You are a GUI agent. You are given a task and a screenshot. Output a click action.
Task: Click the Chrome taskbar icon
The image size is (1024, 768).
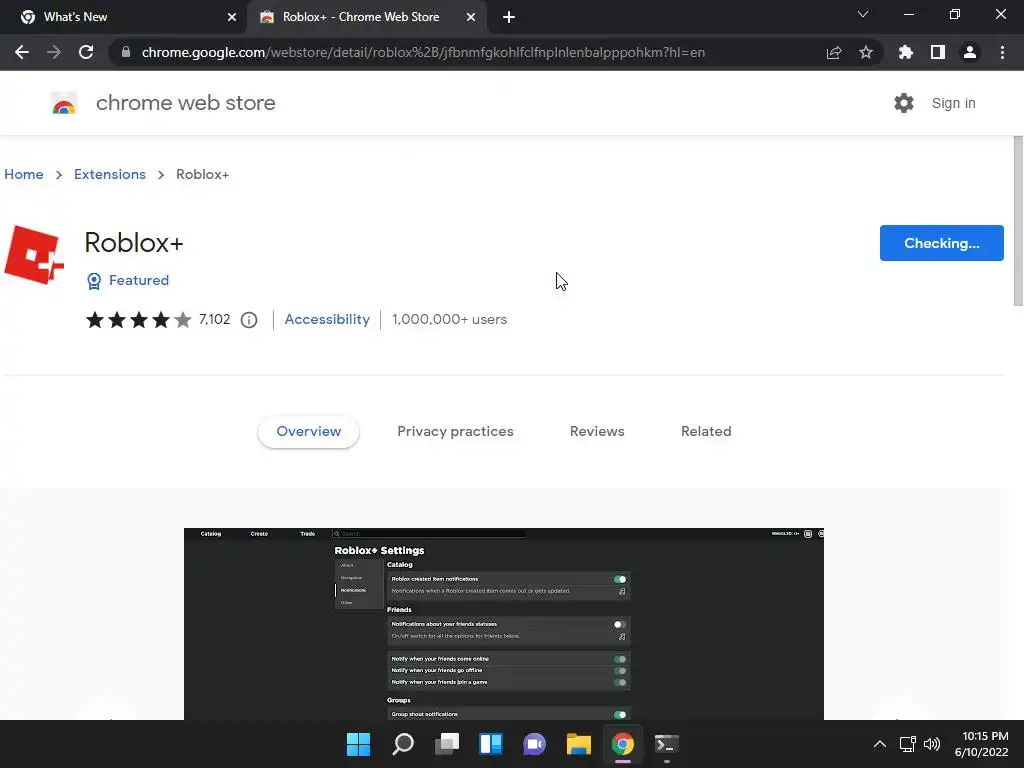pyautogui.click(x=622, y=744)
